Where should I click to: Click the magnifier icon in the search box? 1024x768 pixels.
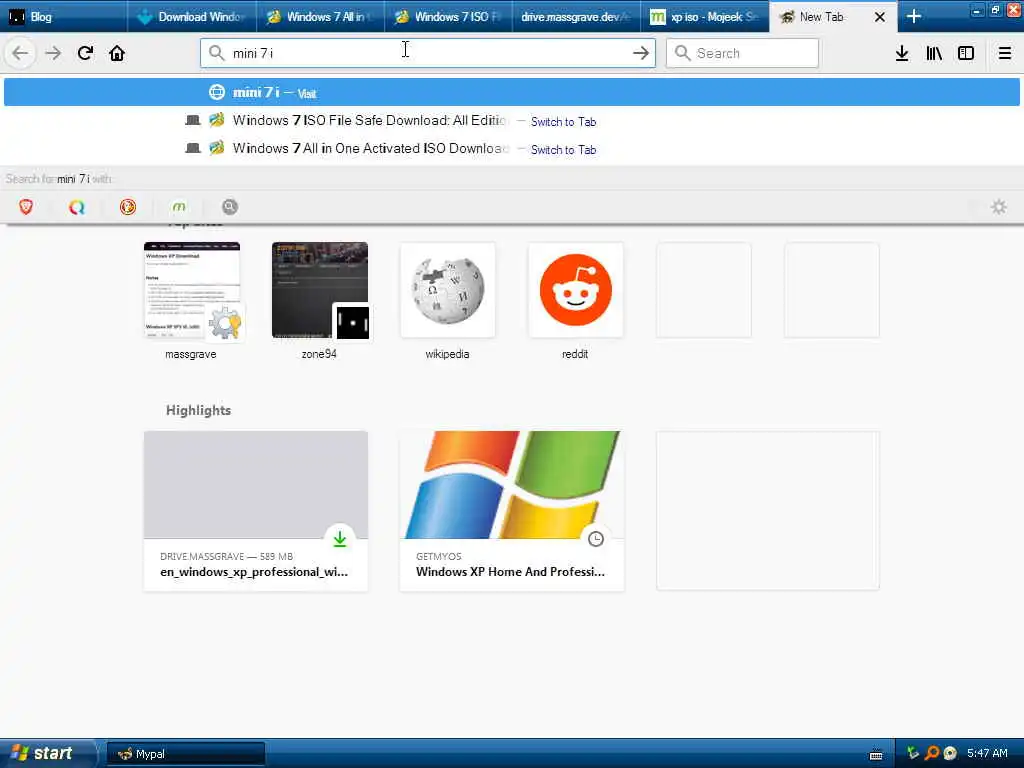[682, 53]
